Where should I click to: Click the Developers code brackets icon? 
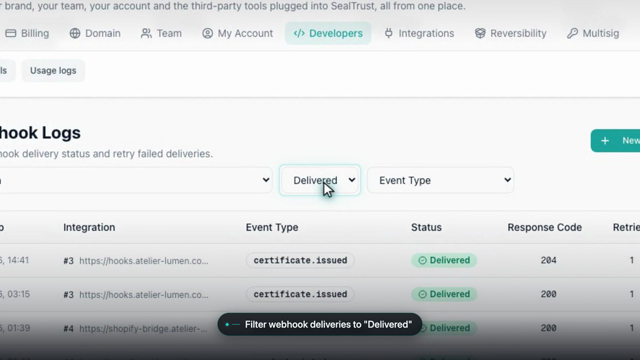point(299,33)
